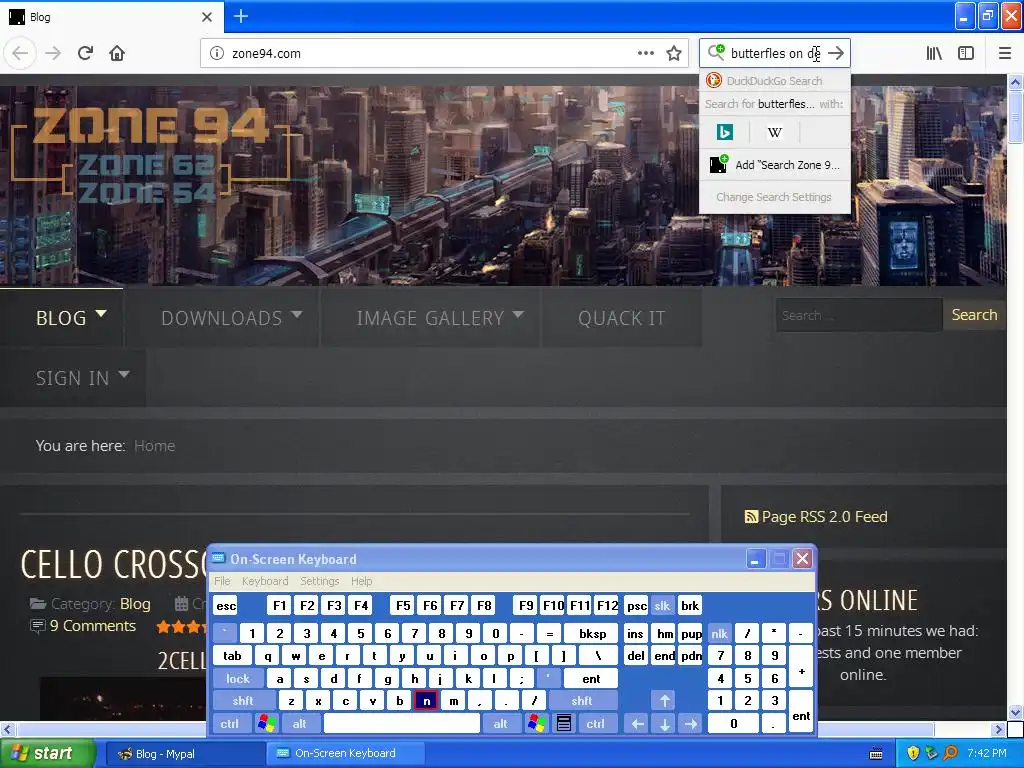This screenshot has width=1024, height=768.
Task: Click the browser search box text field
Action: [776, 53]
